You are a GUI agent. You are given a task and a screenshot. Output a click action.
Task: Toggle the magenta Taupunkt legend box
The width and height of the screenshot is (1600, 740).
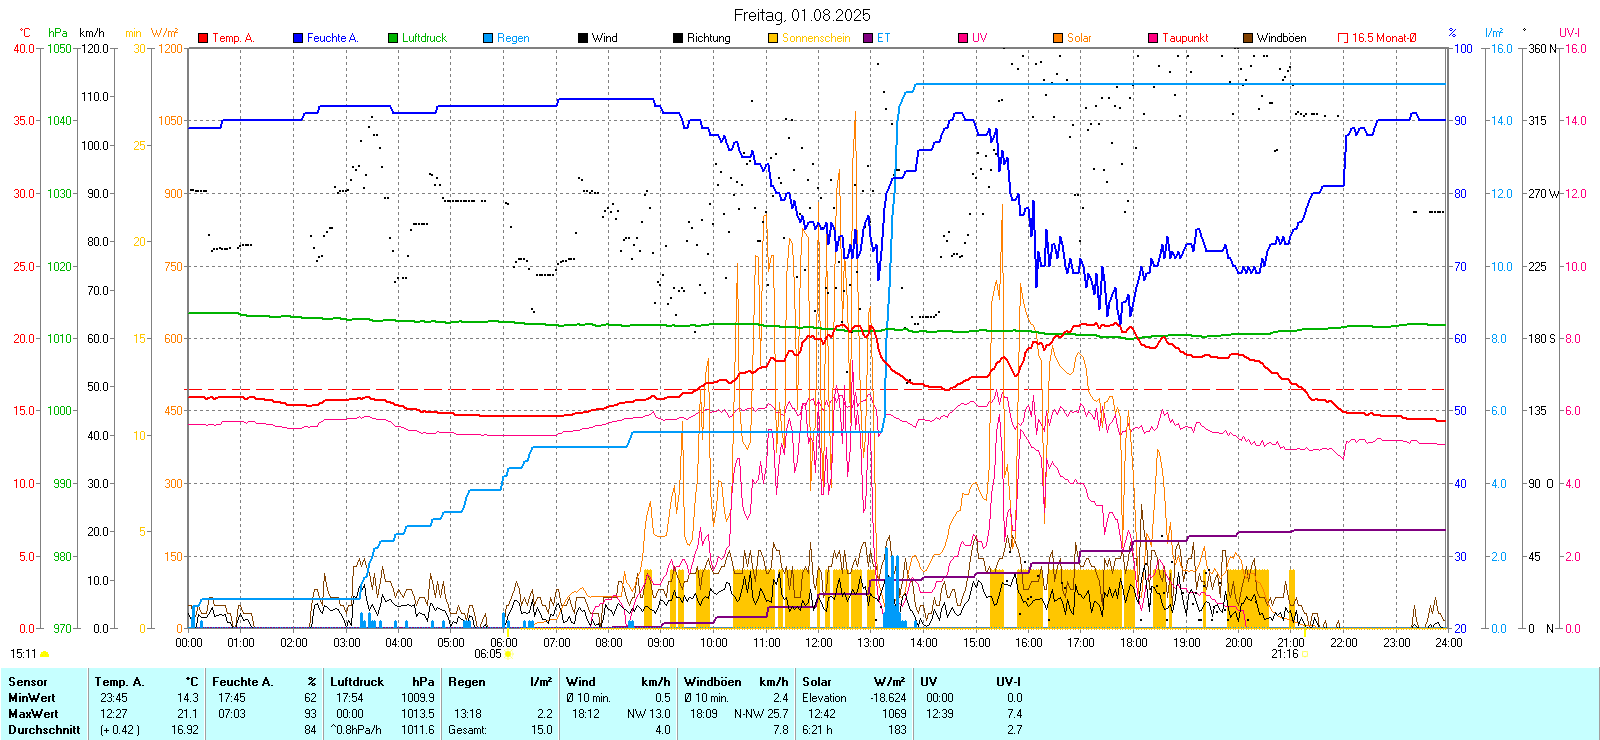(x=1153, y=38)
